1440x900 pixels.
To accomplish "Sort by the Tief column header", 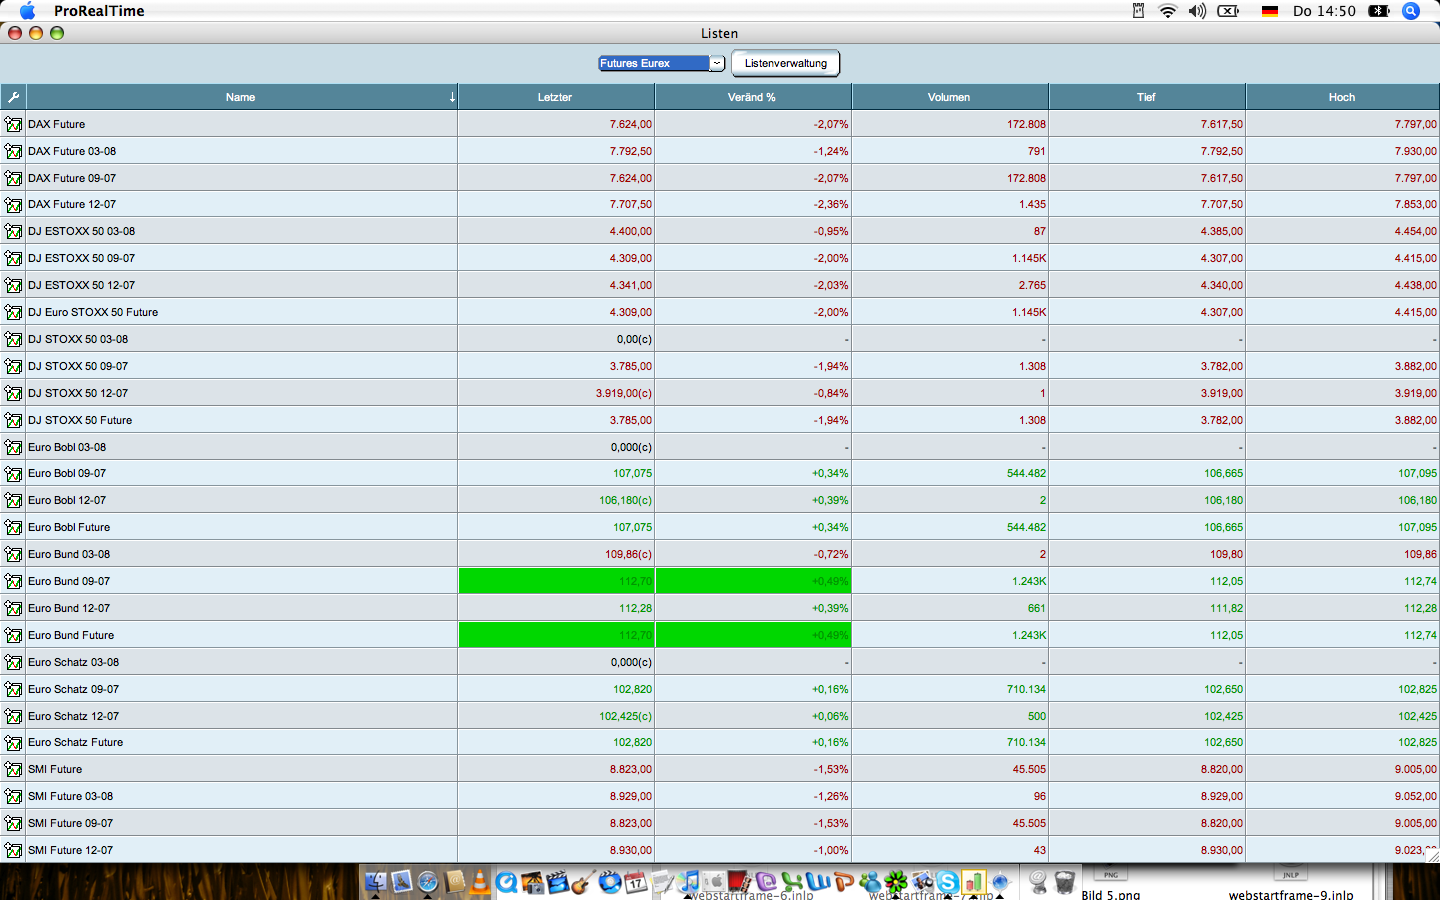I will tap(1146, 97).
